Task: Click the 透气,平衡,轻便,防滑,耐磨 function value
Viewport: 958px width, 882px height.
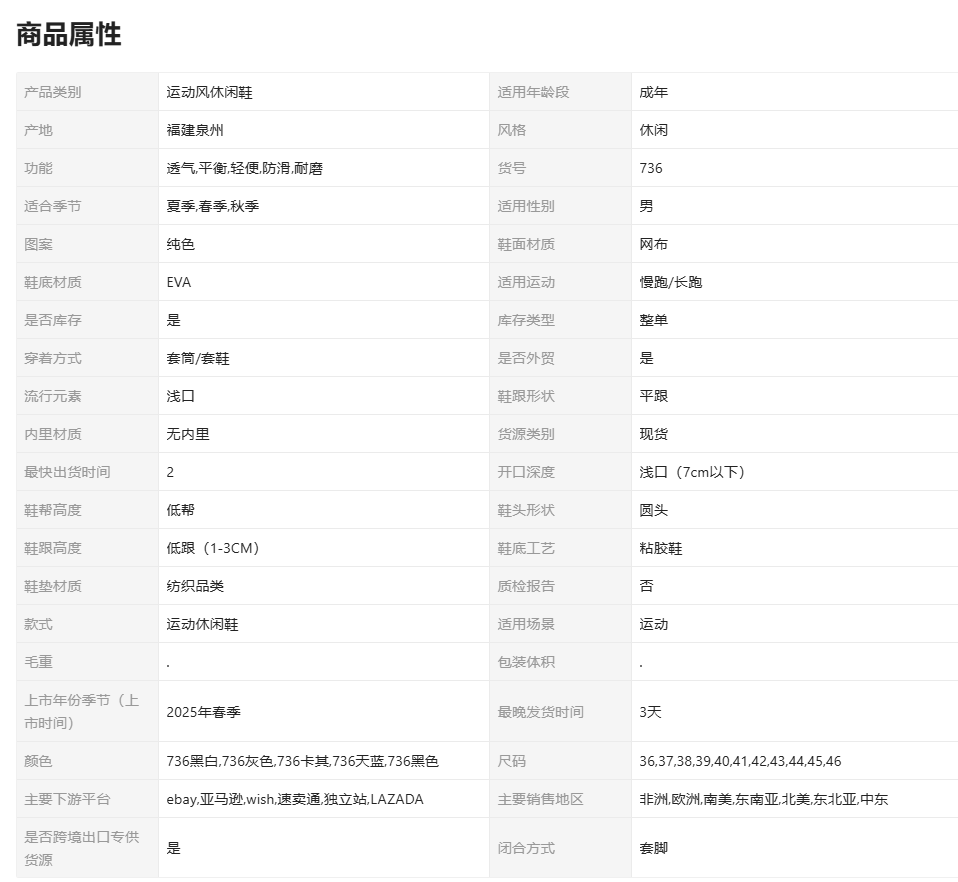Action: (244, 168)
